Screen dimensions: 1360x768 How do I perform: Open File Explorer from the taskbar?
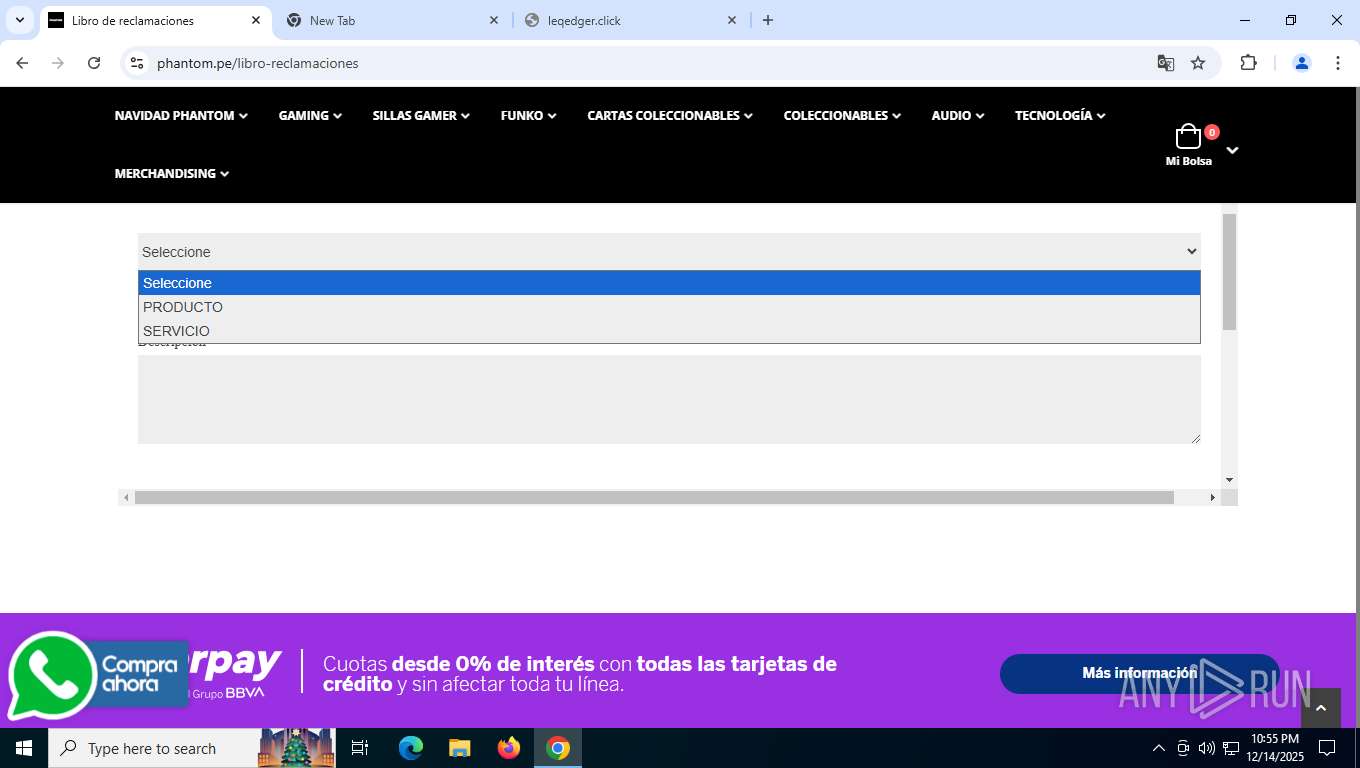point(460,748)
